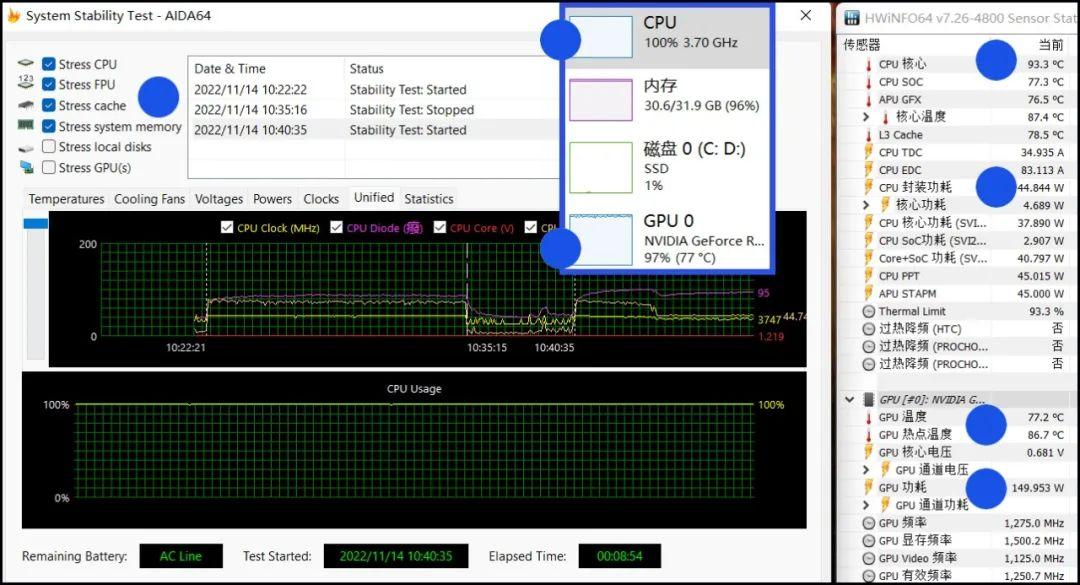This screenshot has height=585, width=1080.
Task: Enable the Stress local disks checkbox
Action: [x=49, y=147]
